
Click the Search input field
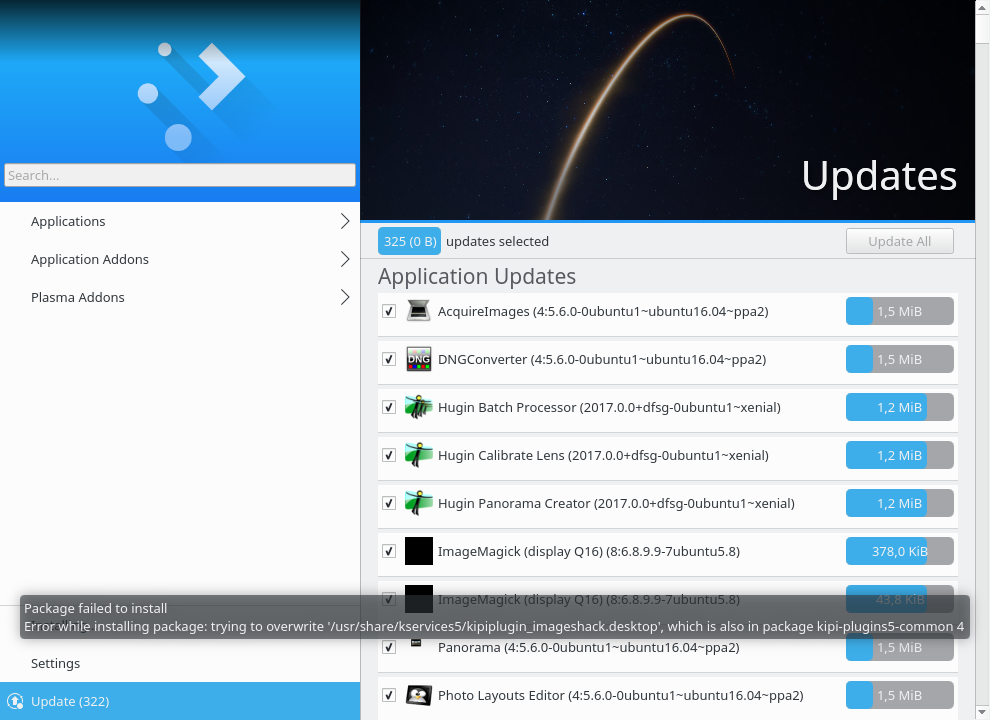(x=180, y=175)
